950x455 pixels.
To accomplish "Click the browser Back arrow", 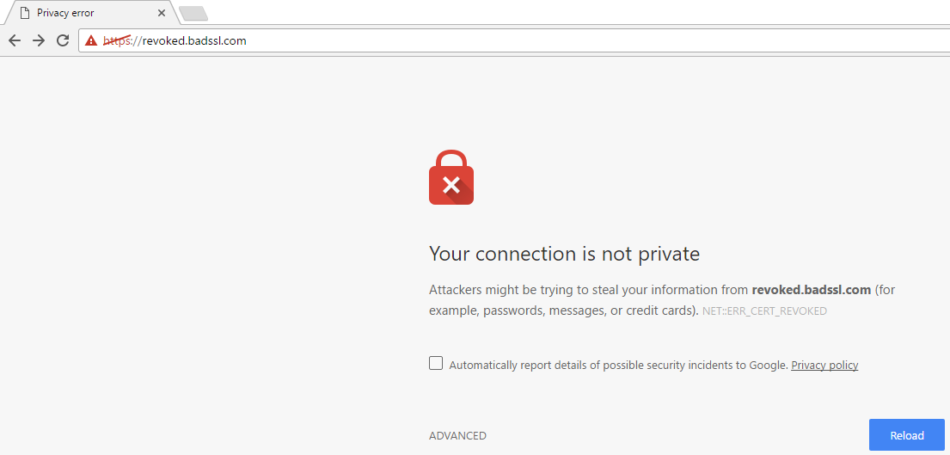I will click(14, 41).
